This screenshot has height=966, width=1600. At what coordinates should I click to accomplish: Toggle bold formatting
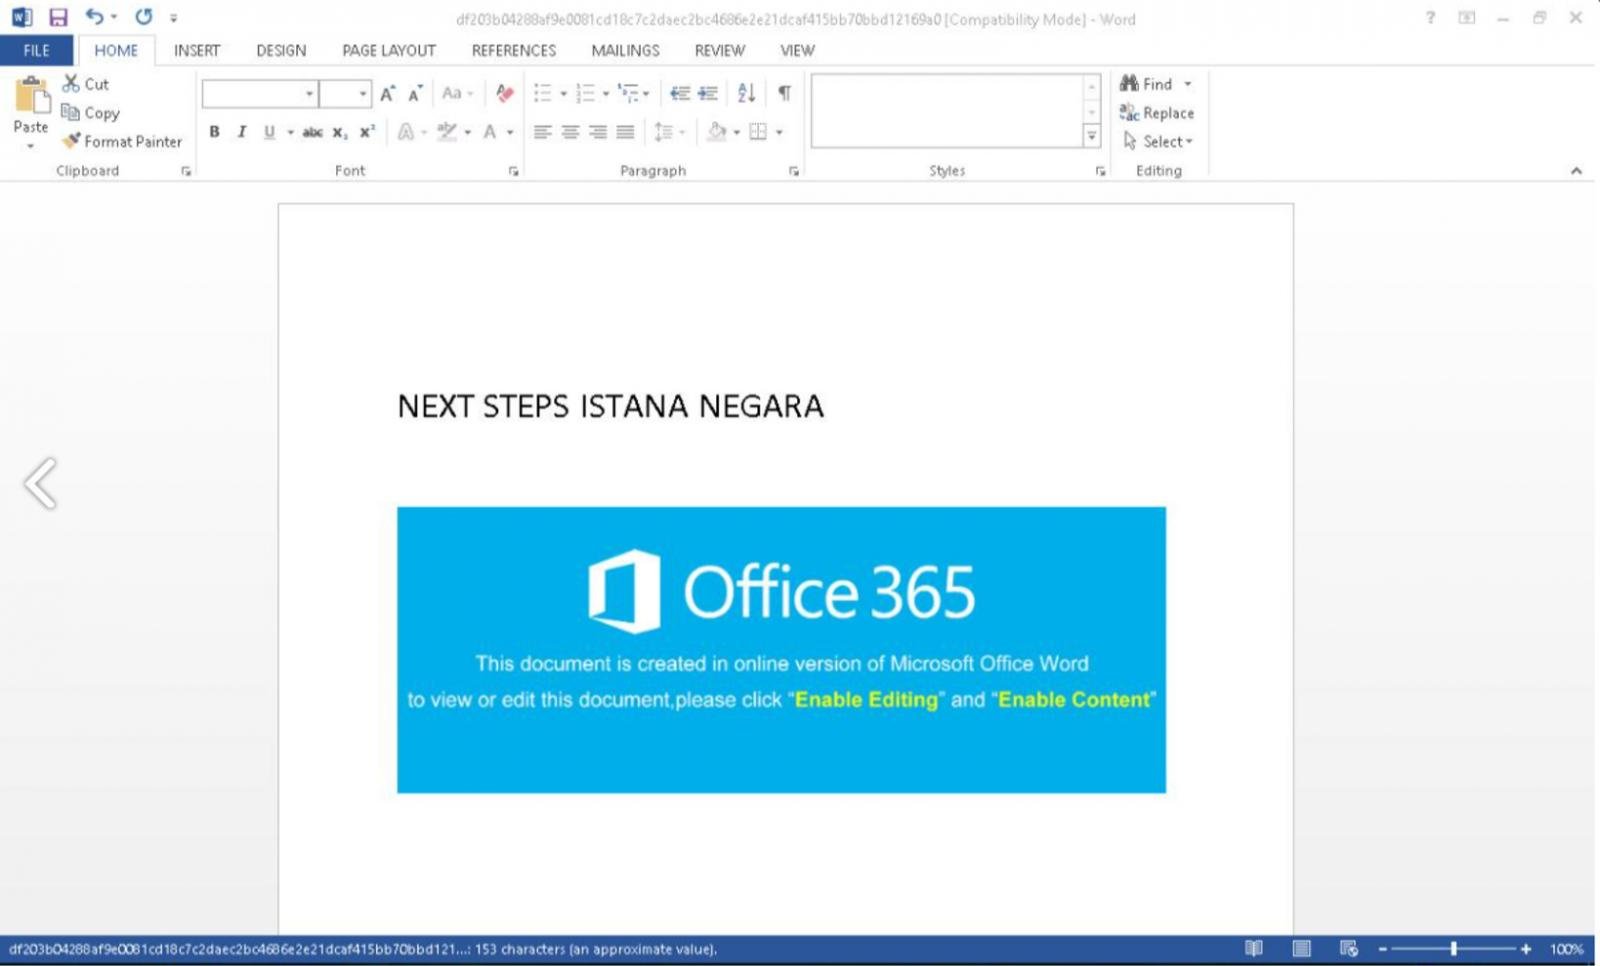(214, 131)
